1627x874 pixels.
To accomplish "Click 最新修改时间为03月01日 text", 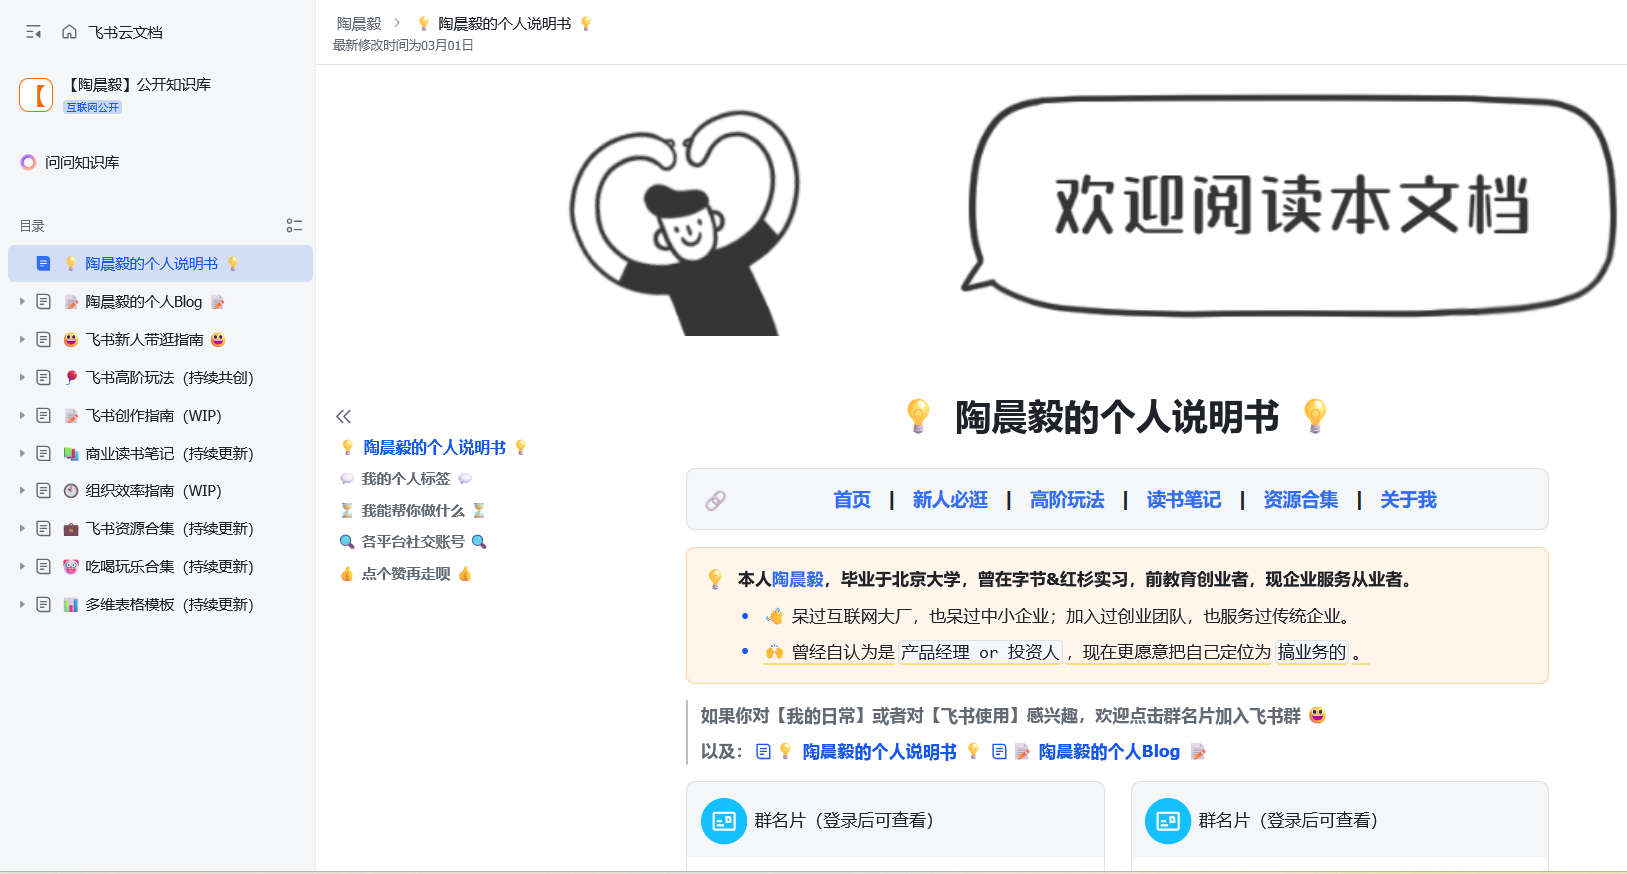I will pyautogui.click(x=403, y=46).
